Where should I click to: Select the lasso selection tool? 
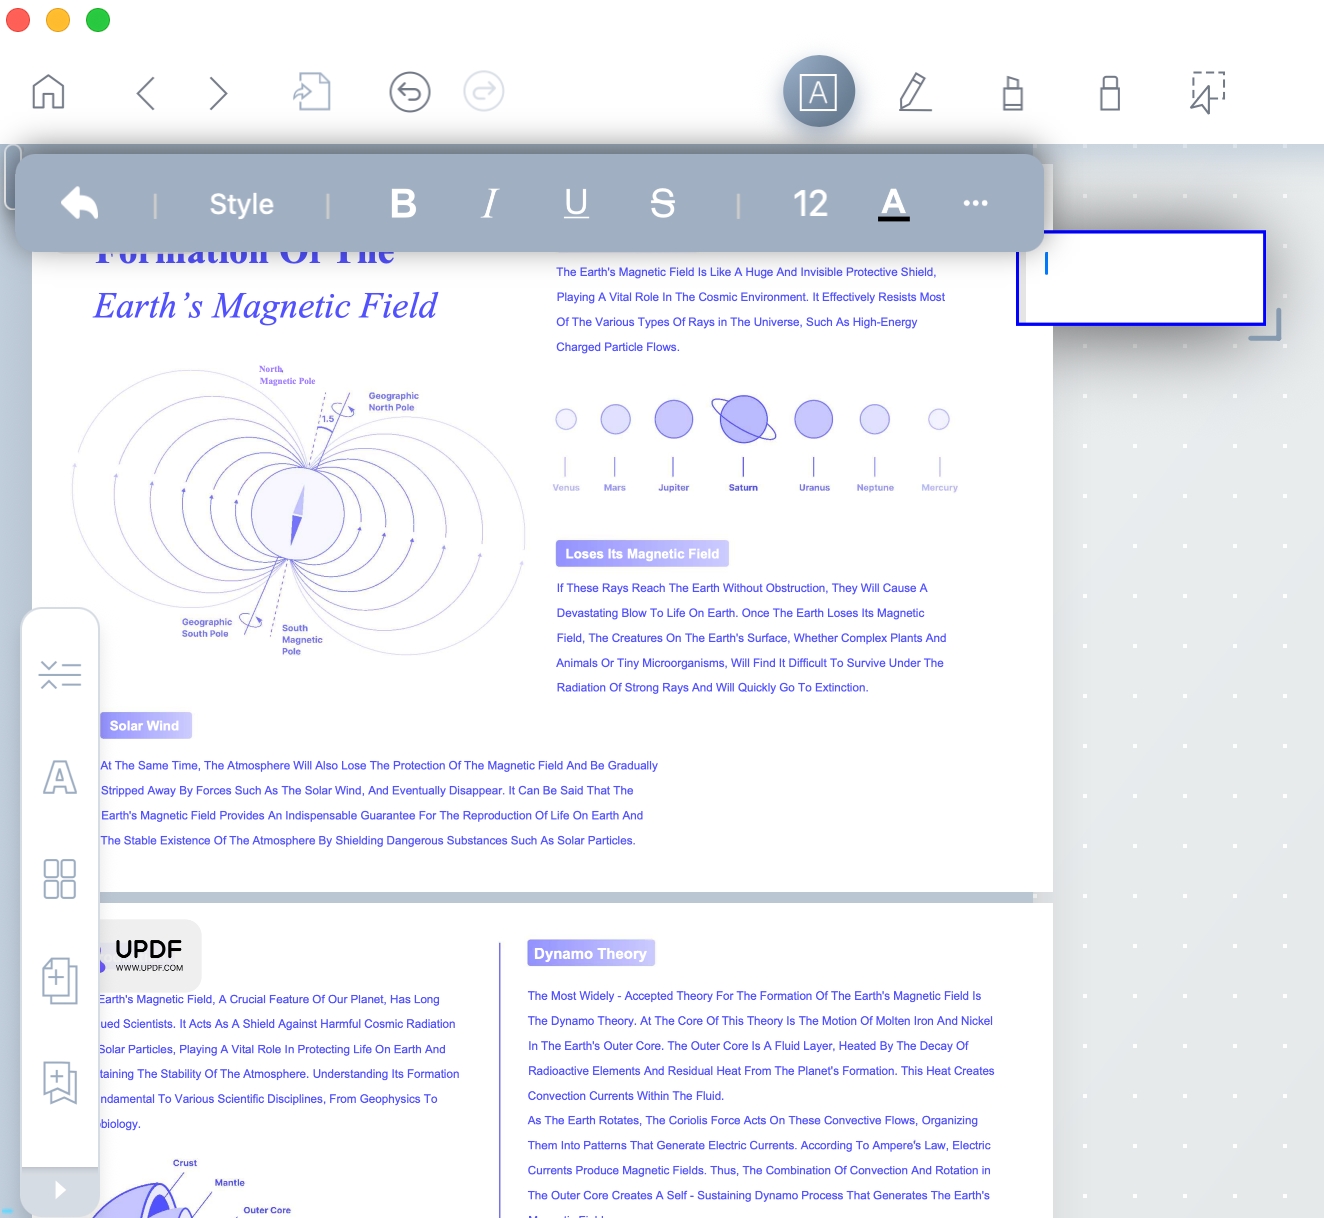tap(1208, 92)
